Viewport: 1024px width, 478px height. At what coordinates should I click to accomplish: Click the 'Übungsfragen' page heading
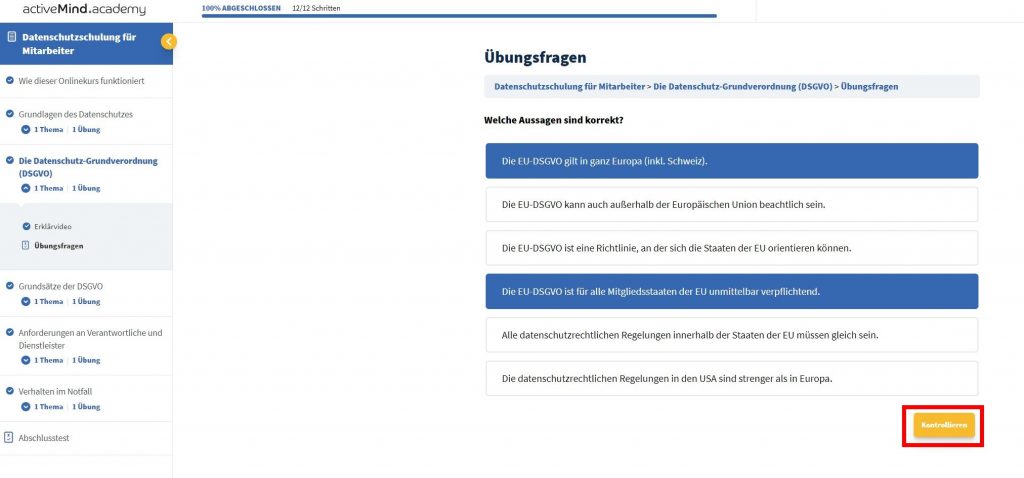click(535, 57)
